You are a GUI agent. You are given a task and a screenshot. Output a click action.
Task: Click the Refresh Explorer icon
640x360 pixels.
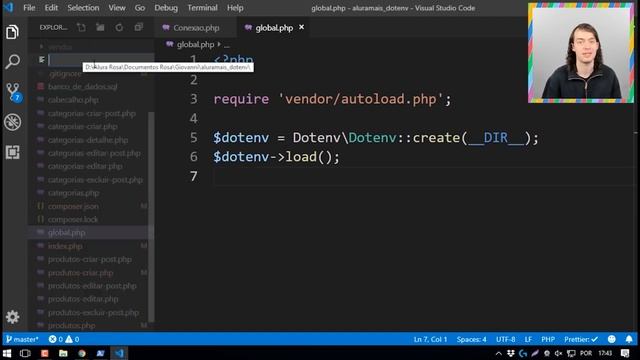click(119, 27)
